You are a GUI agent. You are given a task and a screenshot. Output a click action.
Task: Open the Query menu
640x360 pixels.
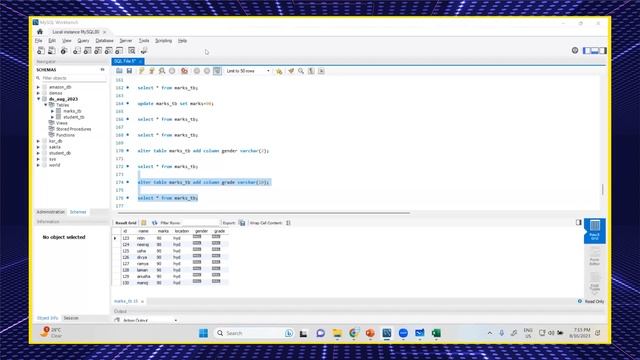pyautogui.click(x=83, y=41)
